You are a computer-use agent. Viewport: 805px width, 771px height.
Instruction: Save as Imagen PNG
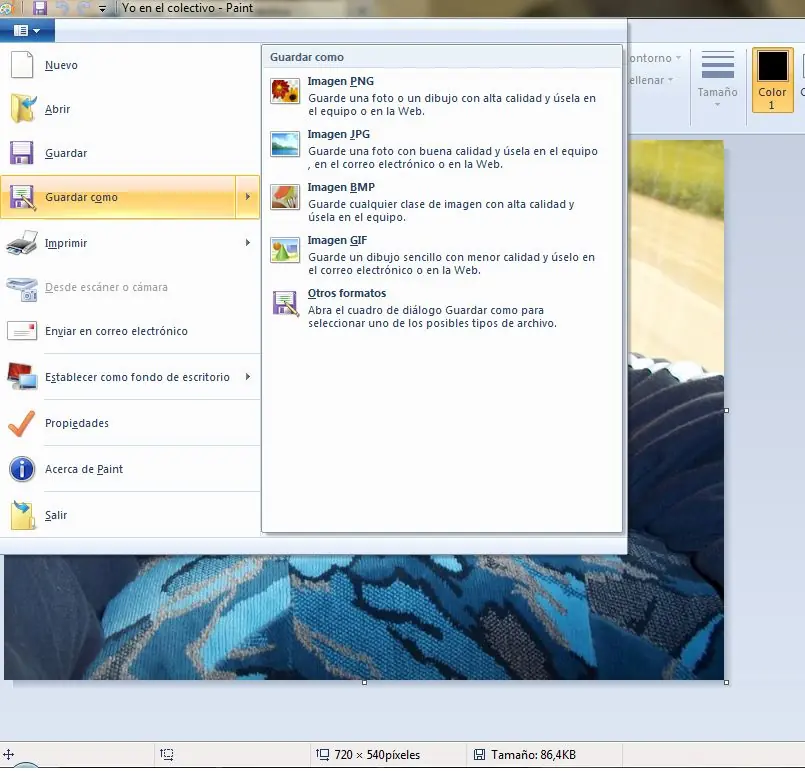442,95
